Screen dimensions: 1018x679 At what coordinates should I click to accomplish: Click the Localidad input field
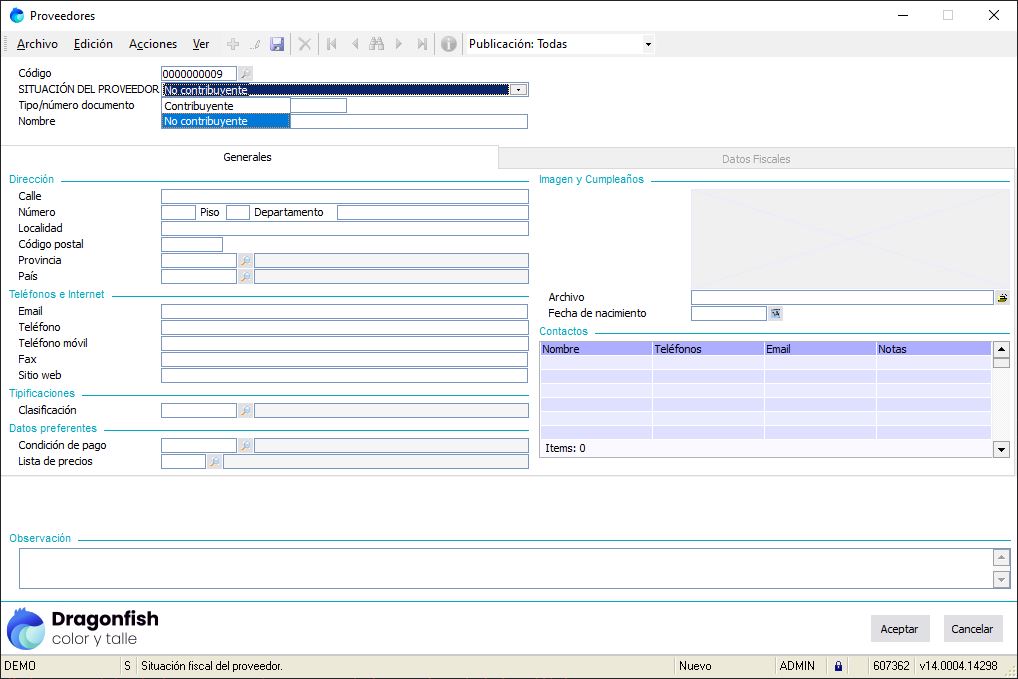tap(345, 228)
